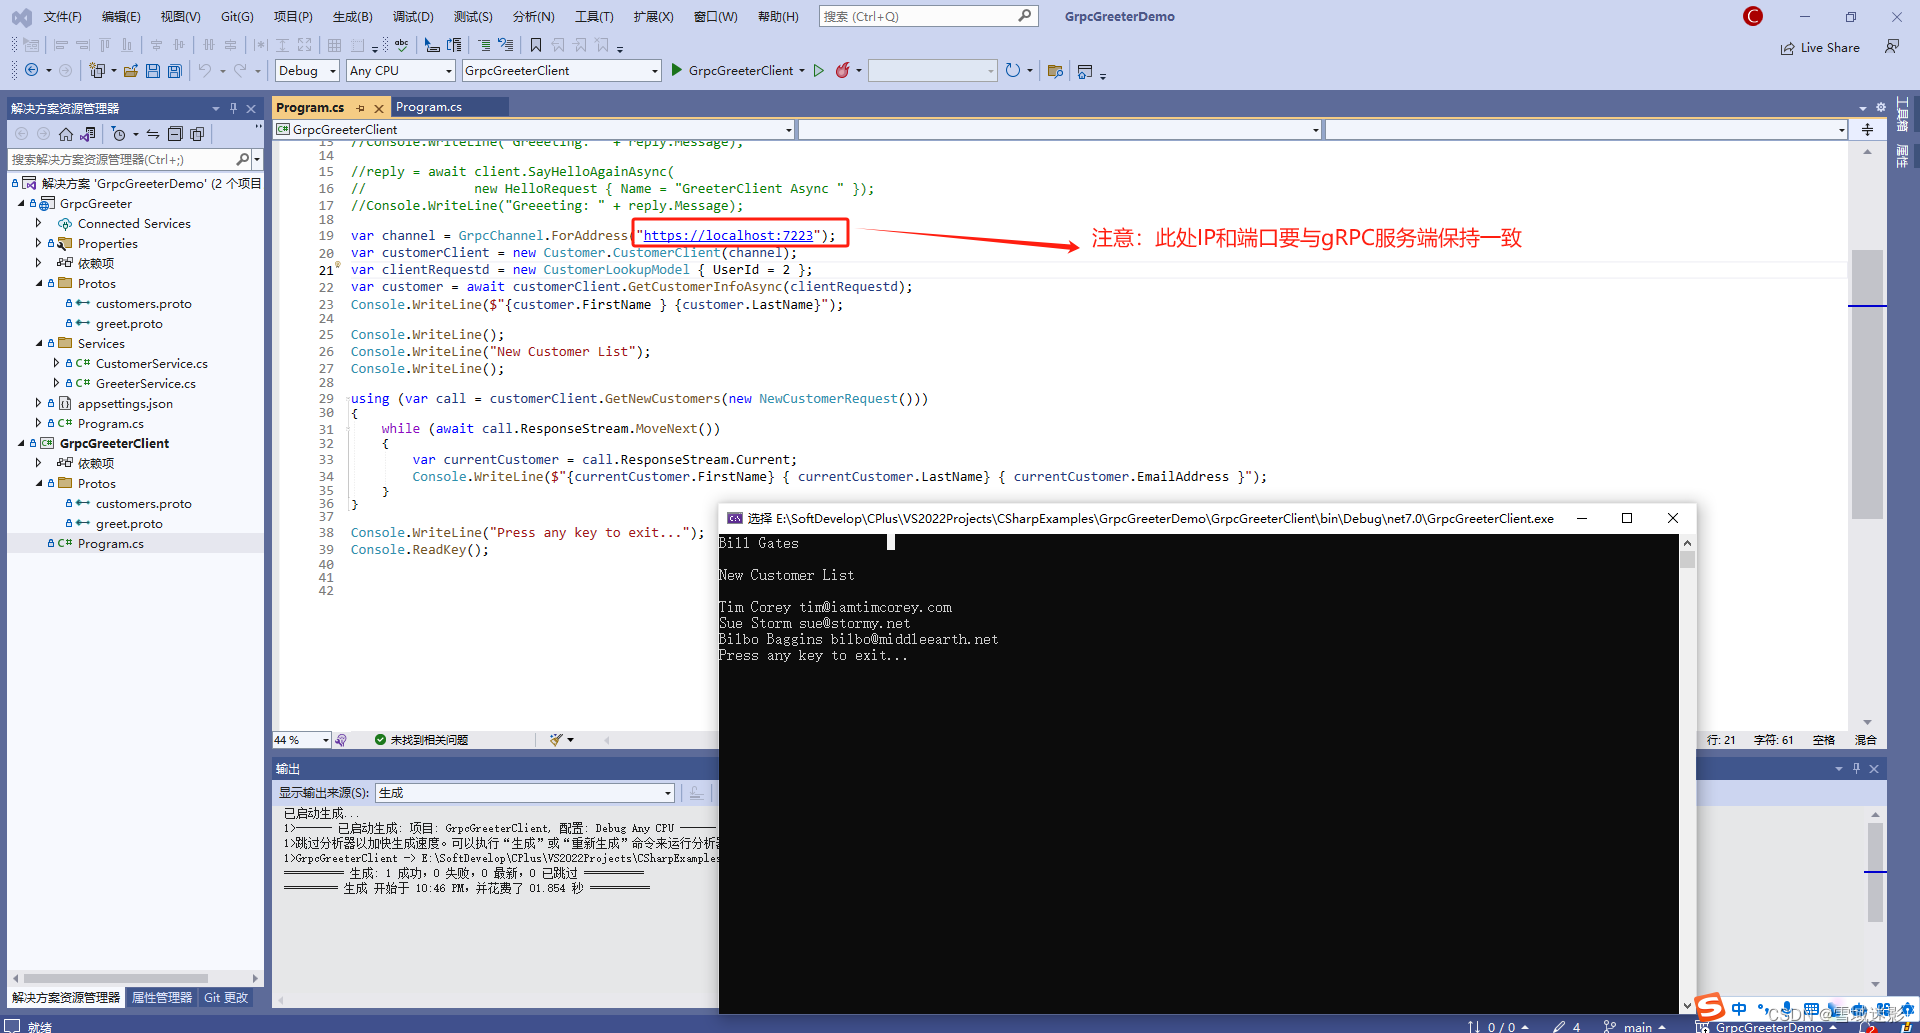Click Solution Explorer's horizontal scrollbar thumb
The height and width of the screenshot is (1033, 1920).
click(x=116, y=978)
